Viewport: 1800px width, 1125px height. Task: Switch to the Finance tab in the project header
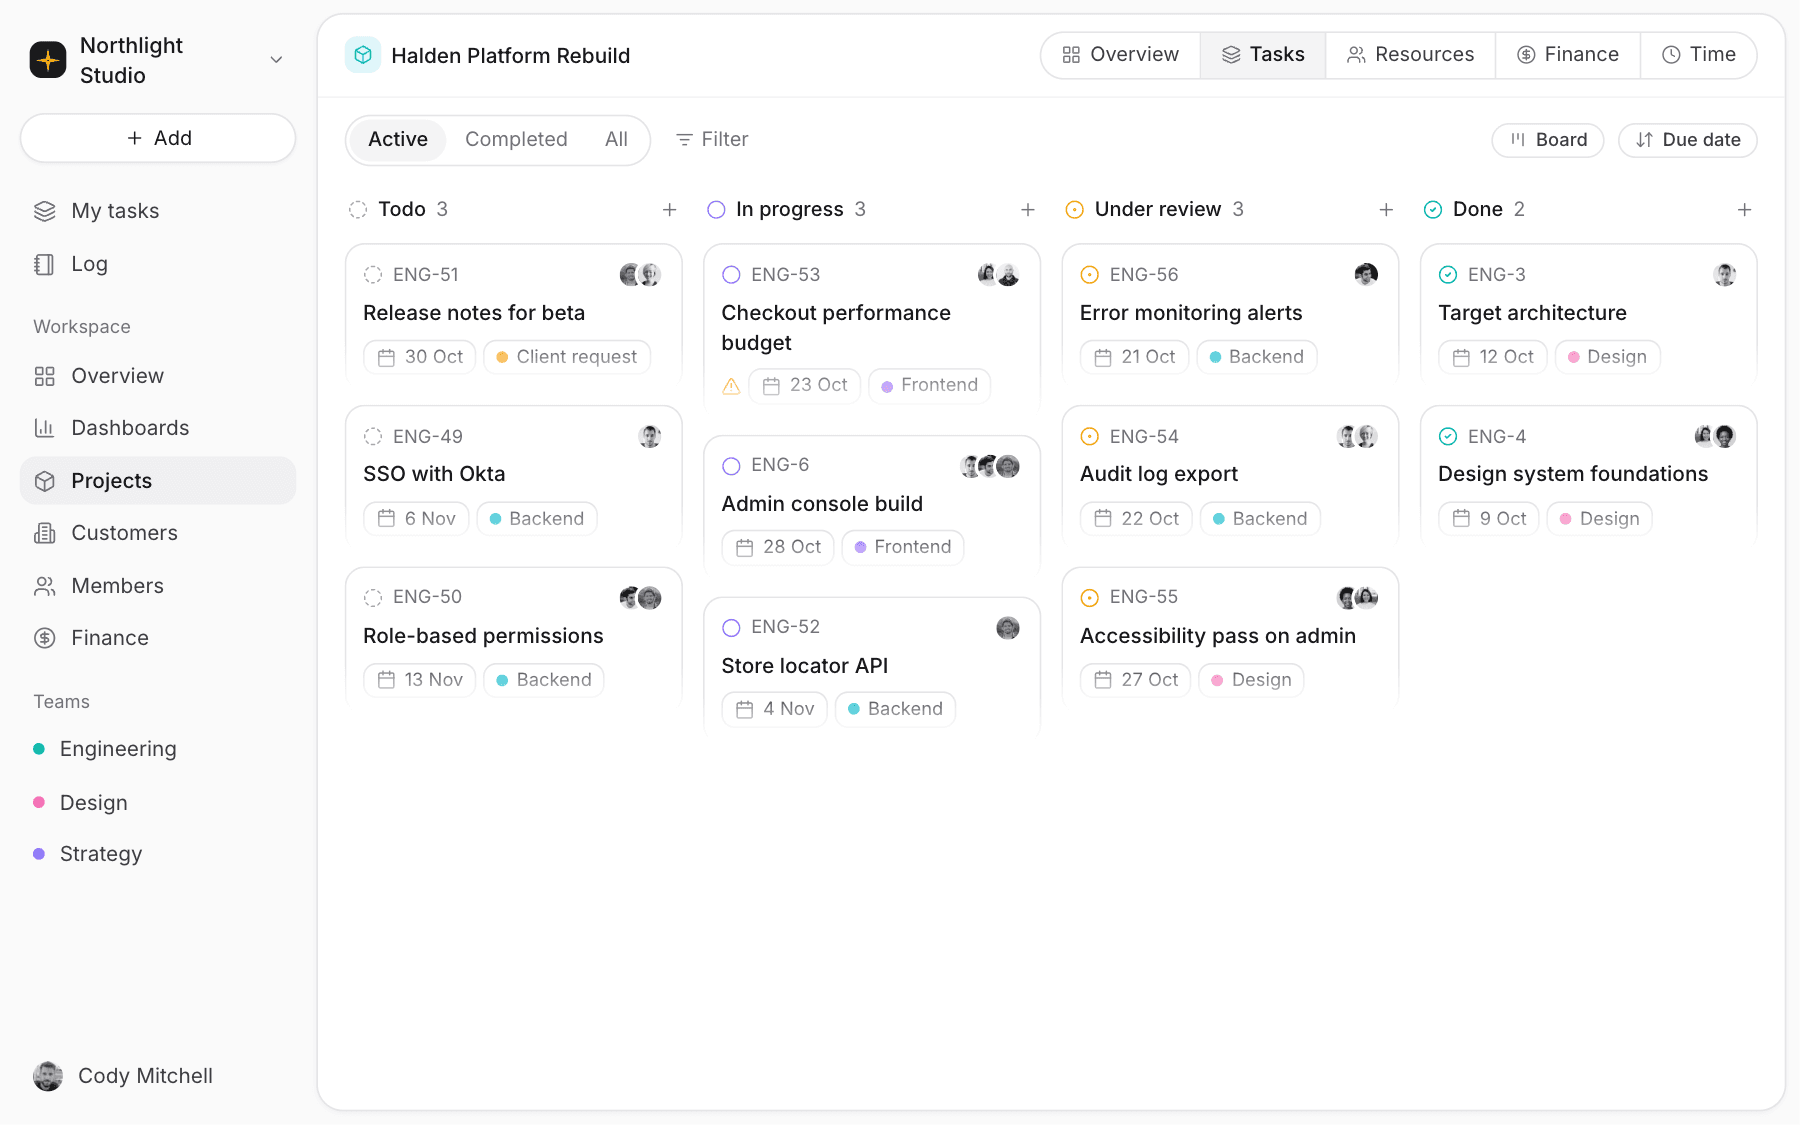pos(1567,55)
